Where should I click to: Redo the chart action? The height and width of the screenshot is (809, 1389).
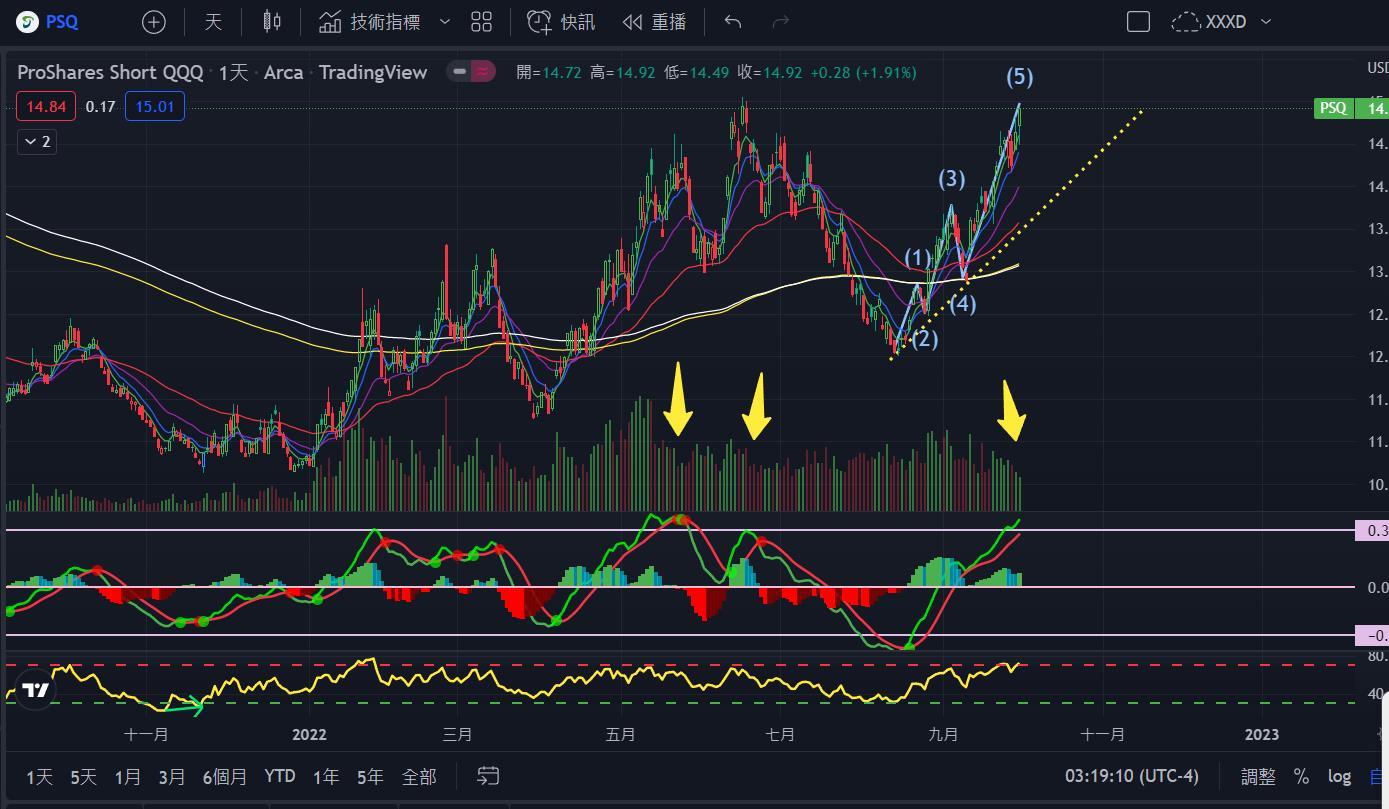click(781, 21)
